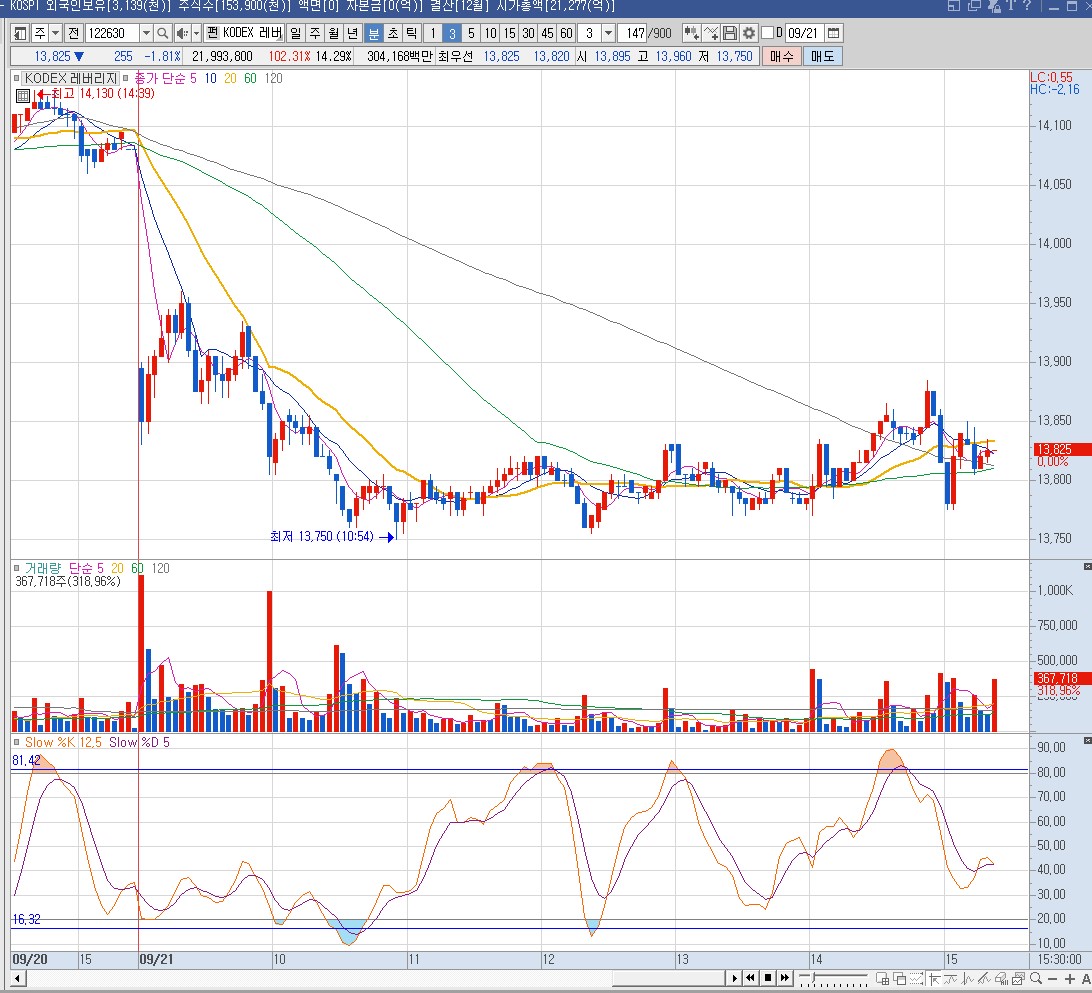Switch to 일 (daily) chart tab

point(296,33)
